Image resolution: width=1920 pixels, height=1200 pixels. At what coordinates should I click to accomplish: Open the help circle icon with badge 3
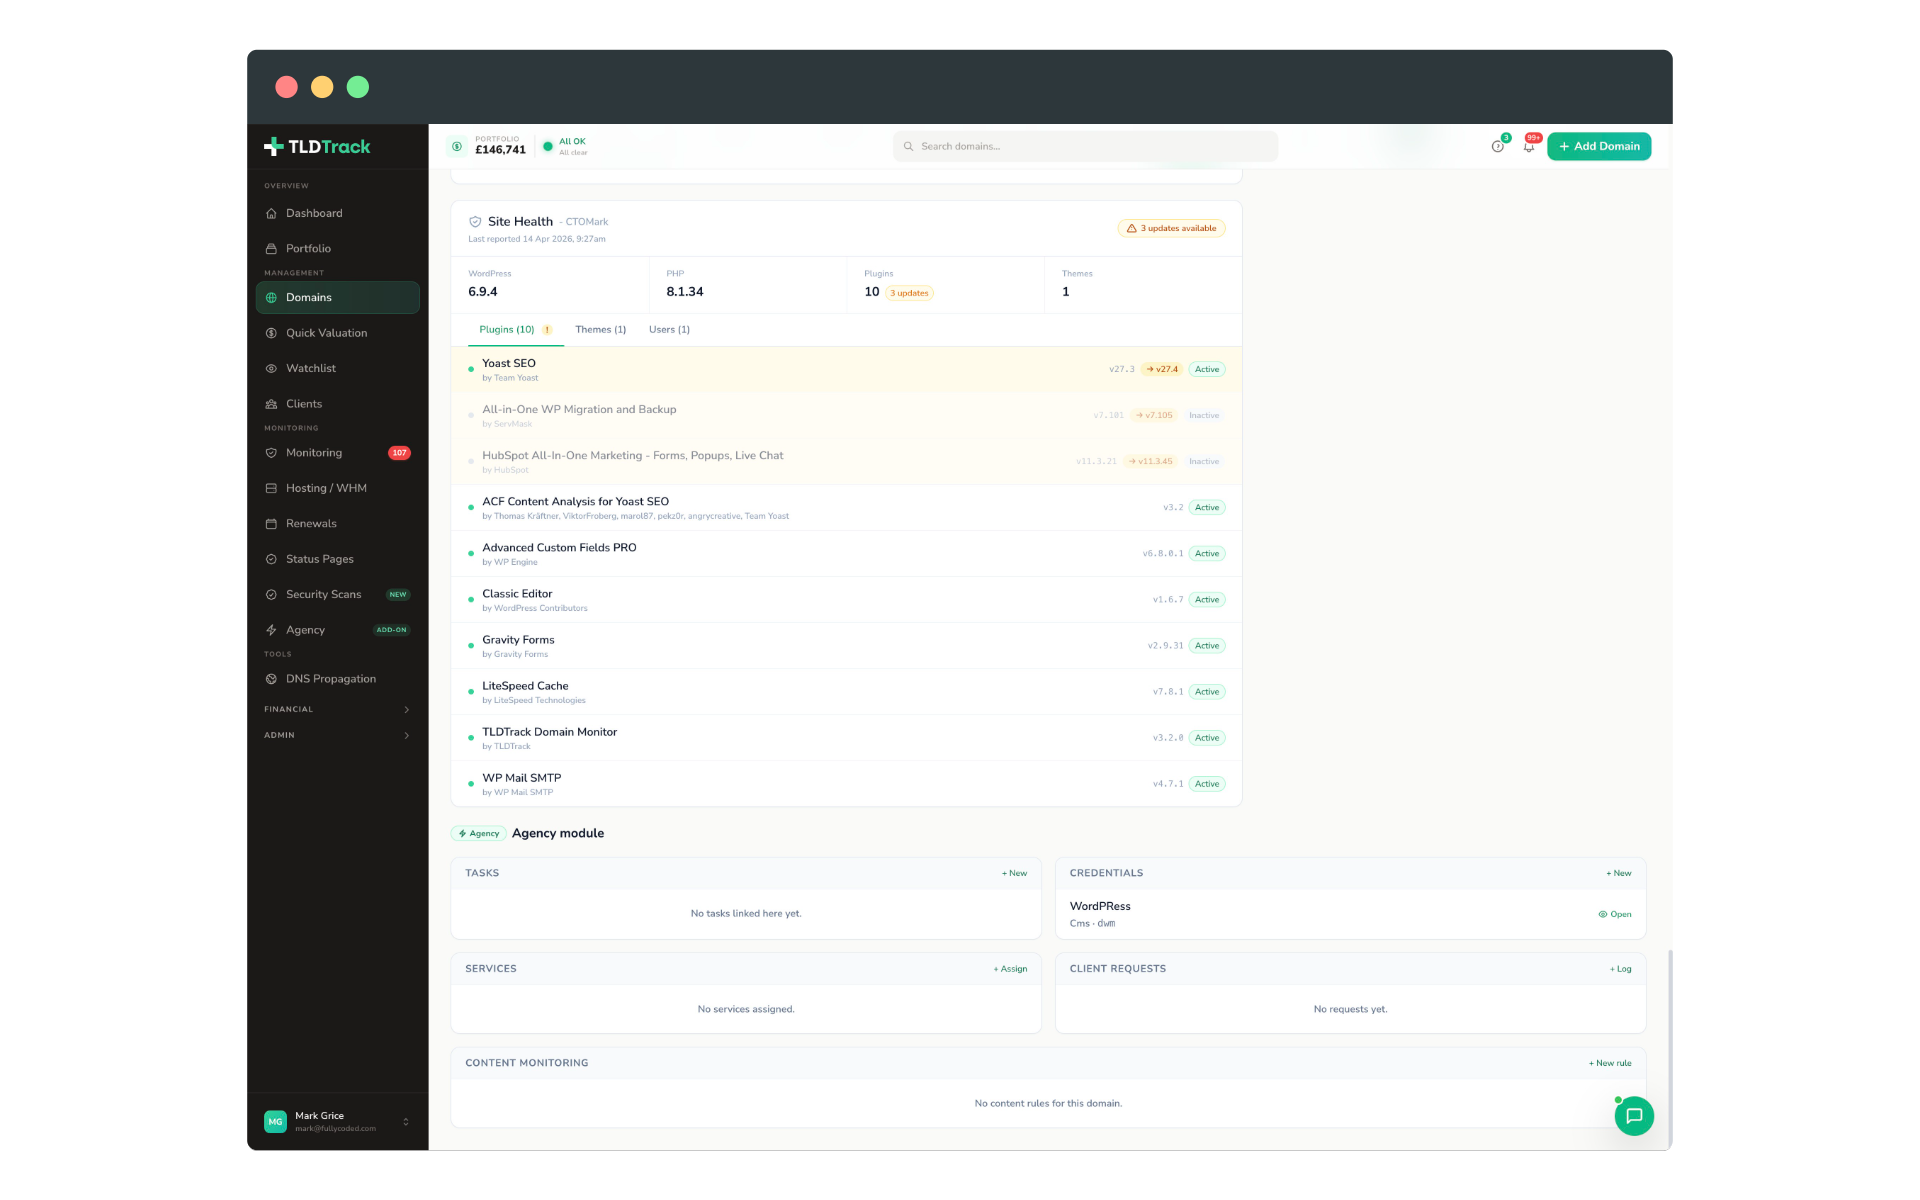coord(1498,146)
